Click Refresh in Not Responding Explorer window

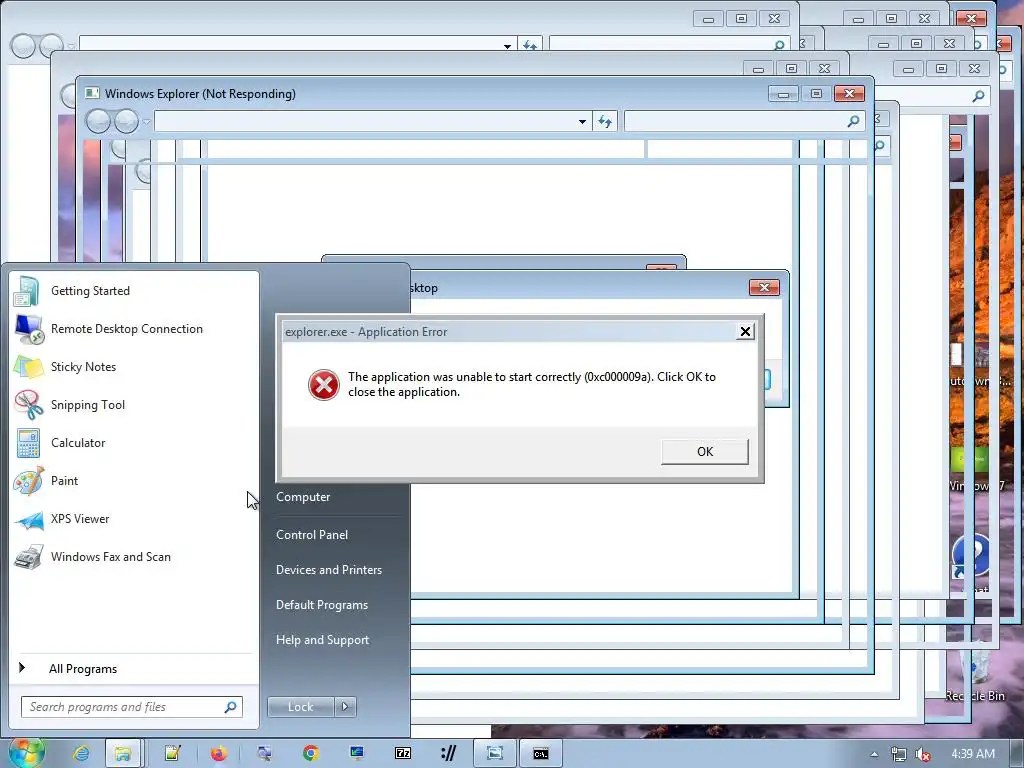point(605,121)
